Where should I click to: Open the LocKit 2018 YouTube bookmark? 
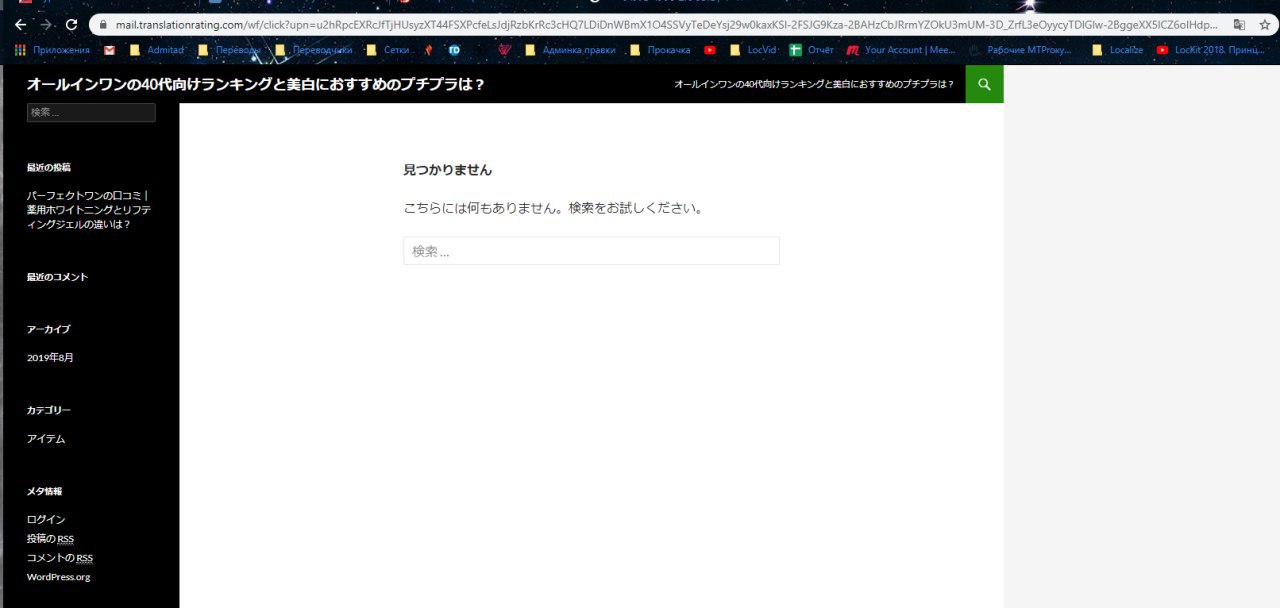point(1210,49)
